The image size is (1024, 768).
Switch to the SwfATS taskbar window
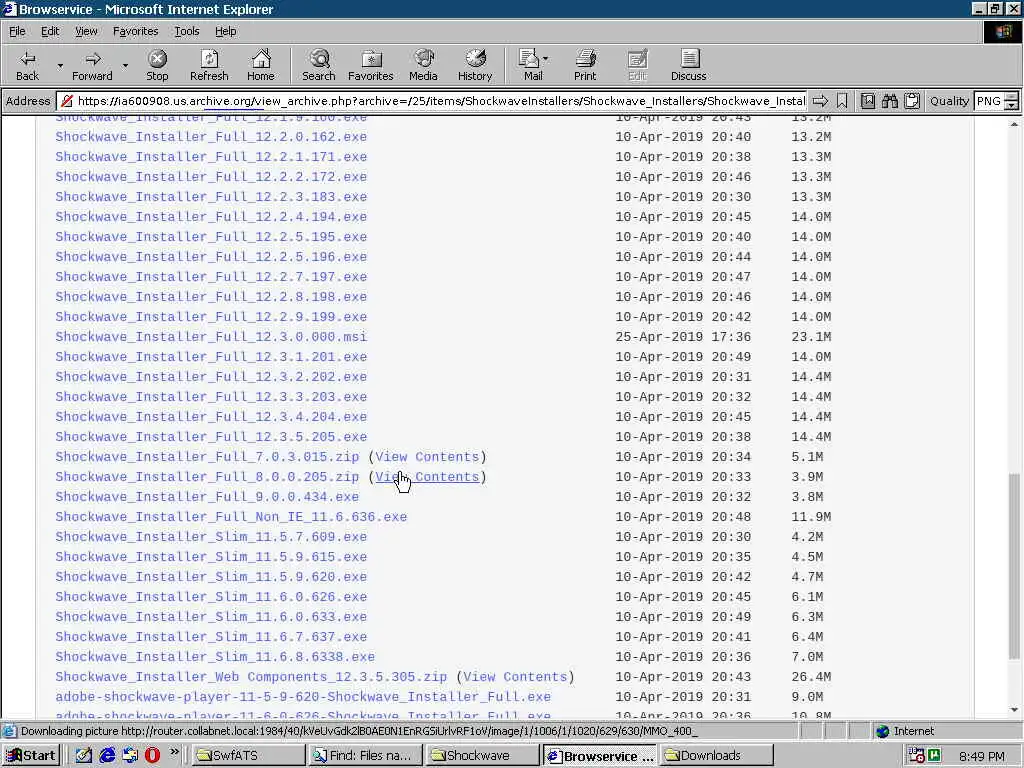246,756
